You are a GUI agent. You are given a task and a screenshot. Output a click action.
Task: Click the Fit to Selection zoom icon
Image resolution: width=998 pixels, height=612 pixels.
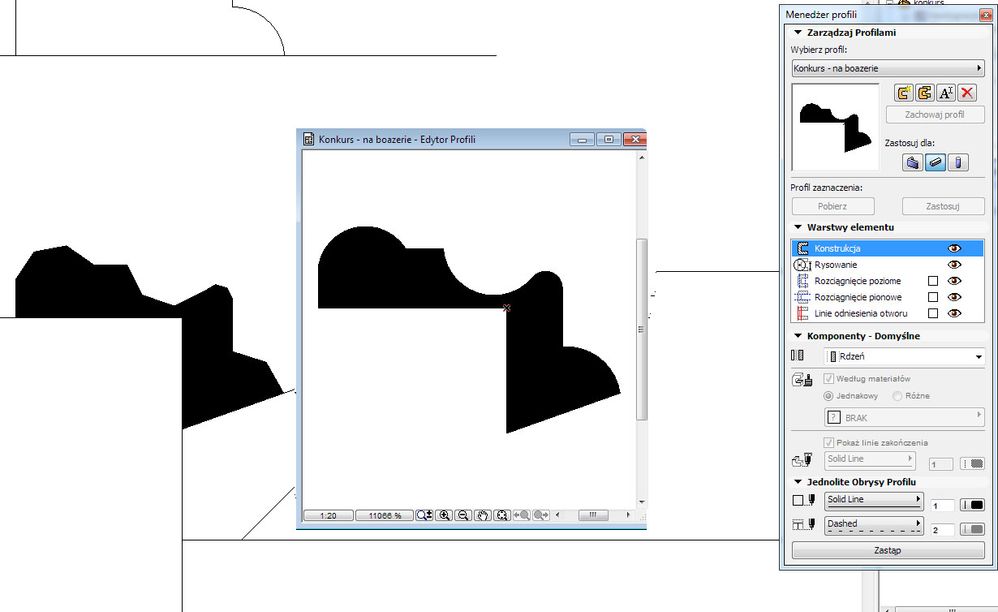click(x=502, y=515)
